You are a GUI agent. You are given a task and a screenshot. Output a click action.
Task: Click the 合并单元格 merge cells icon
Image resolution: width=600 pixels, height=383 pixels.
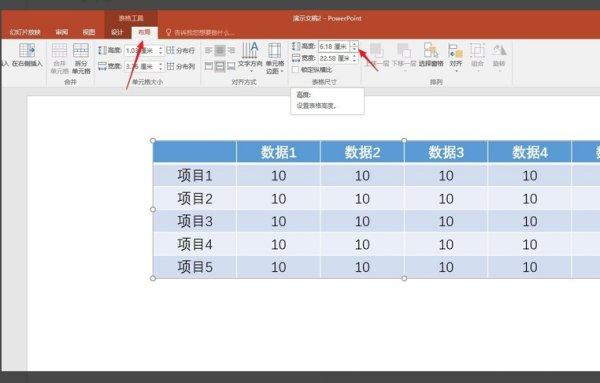pos(59,58)
